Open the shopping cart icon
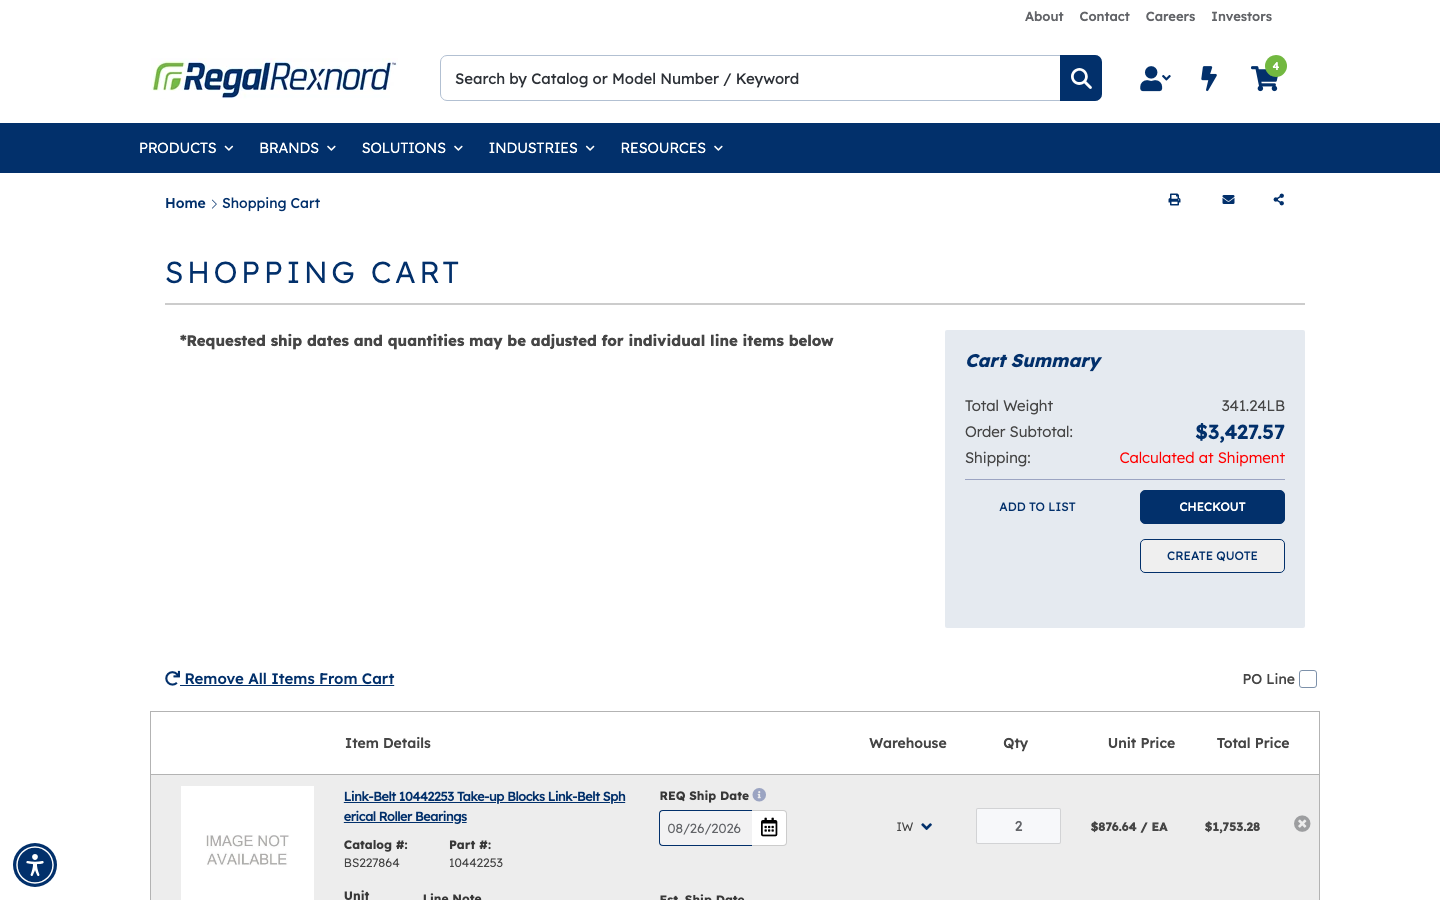 click(1266, 76)
